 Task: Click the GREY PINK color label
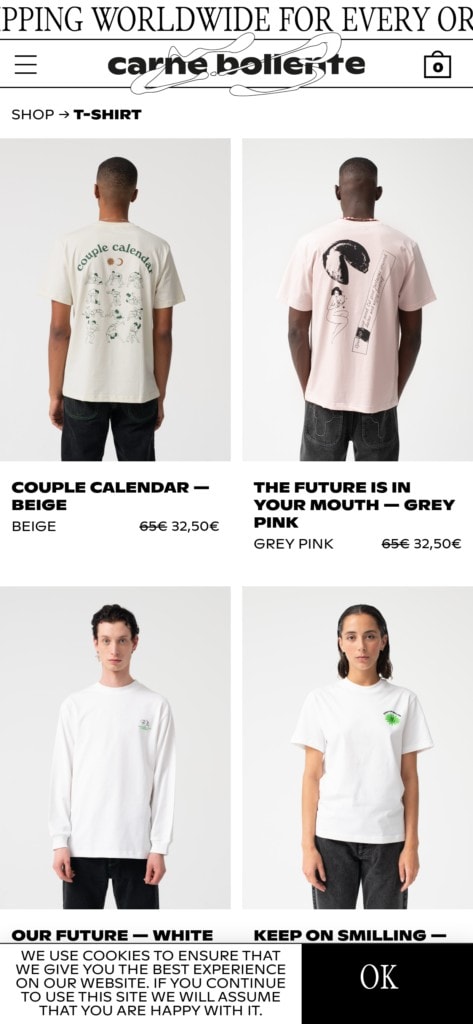coord(293,544)
